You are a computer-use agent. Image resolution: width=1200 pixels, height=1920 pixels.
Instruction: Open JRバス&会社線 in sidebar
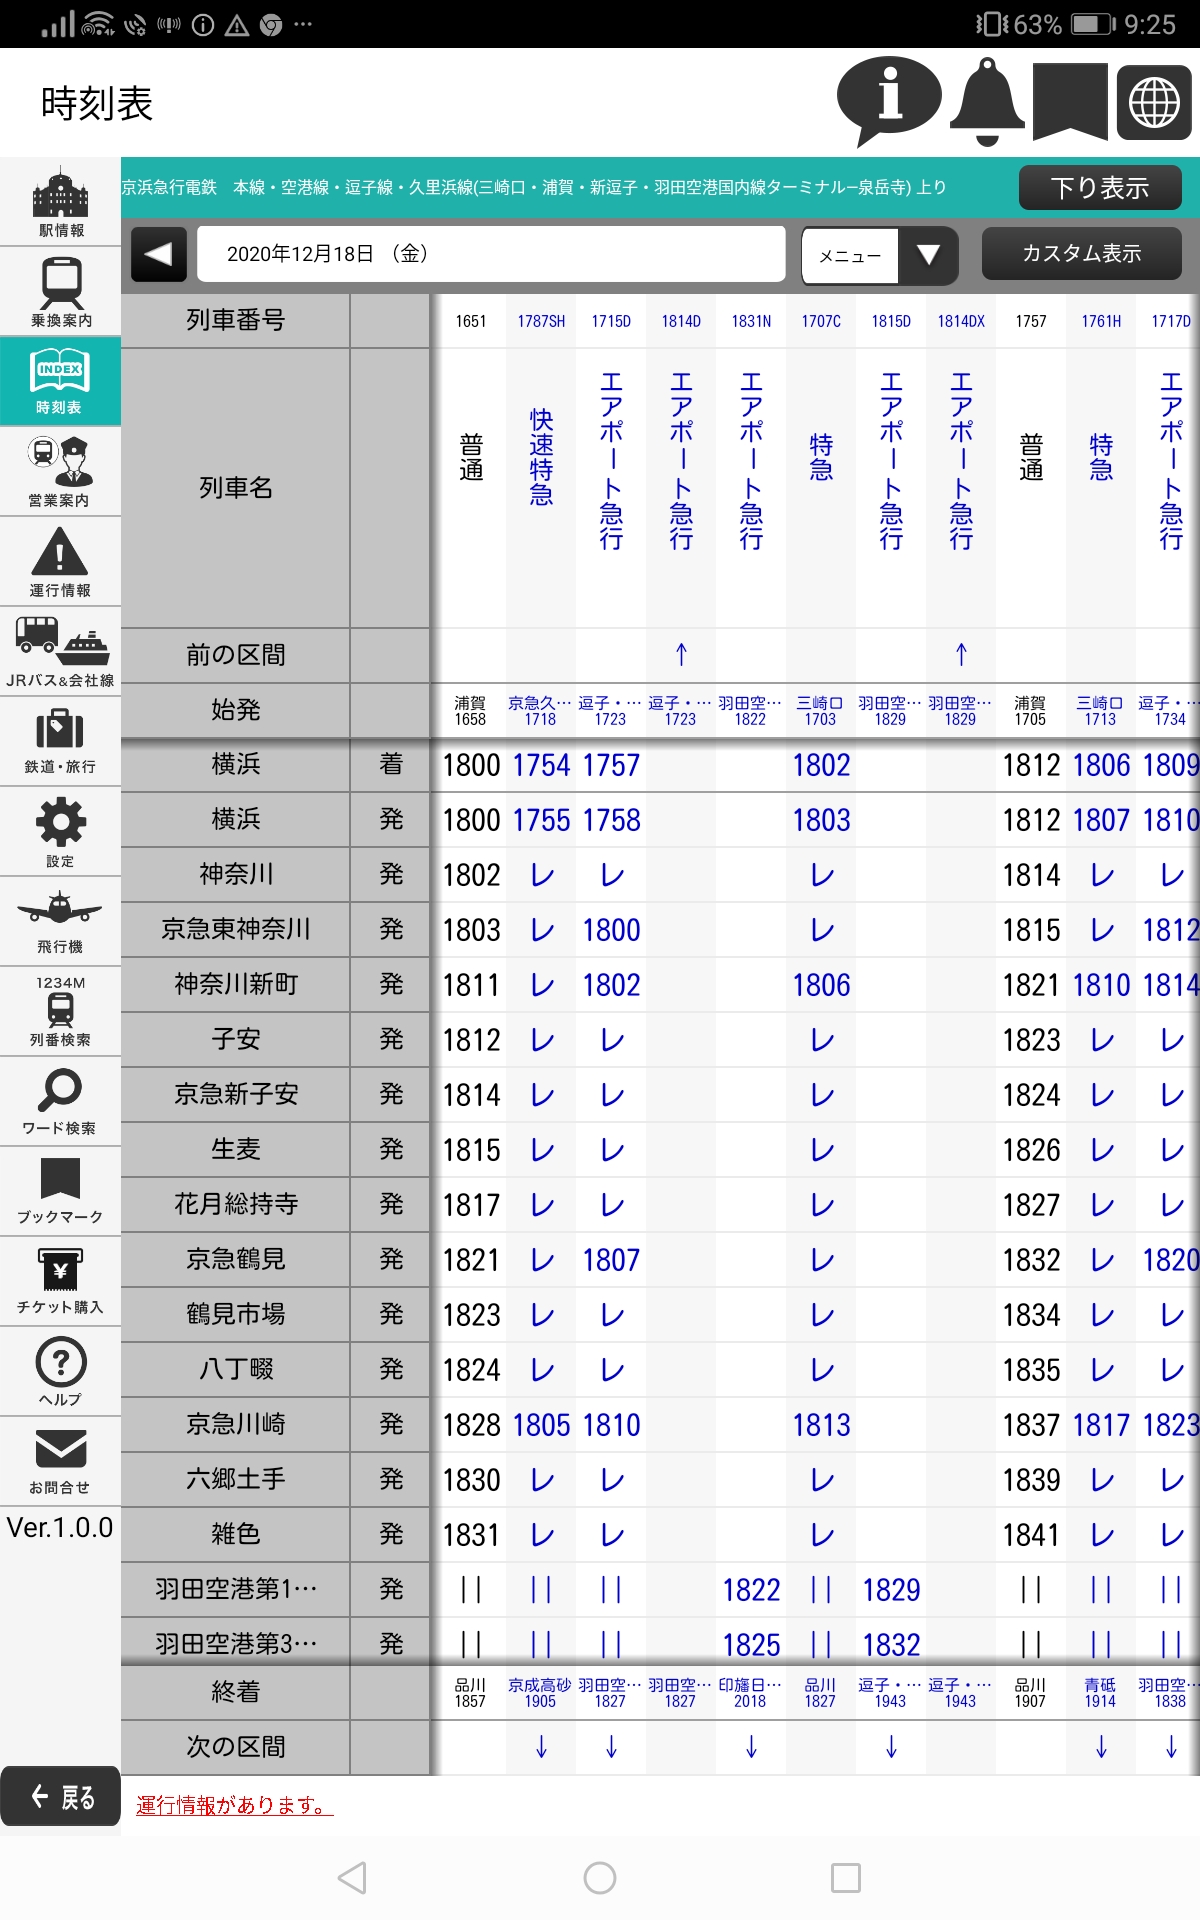(60, 651)
